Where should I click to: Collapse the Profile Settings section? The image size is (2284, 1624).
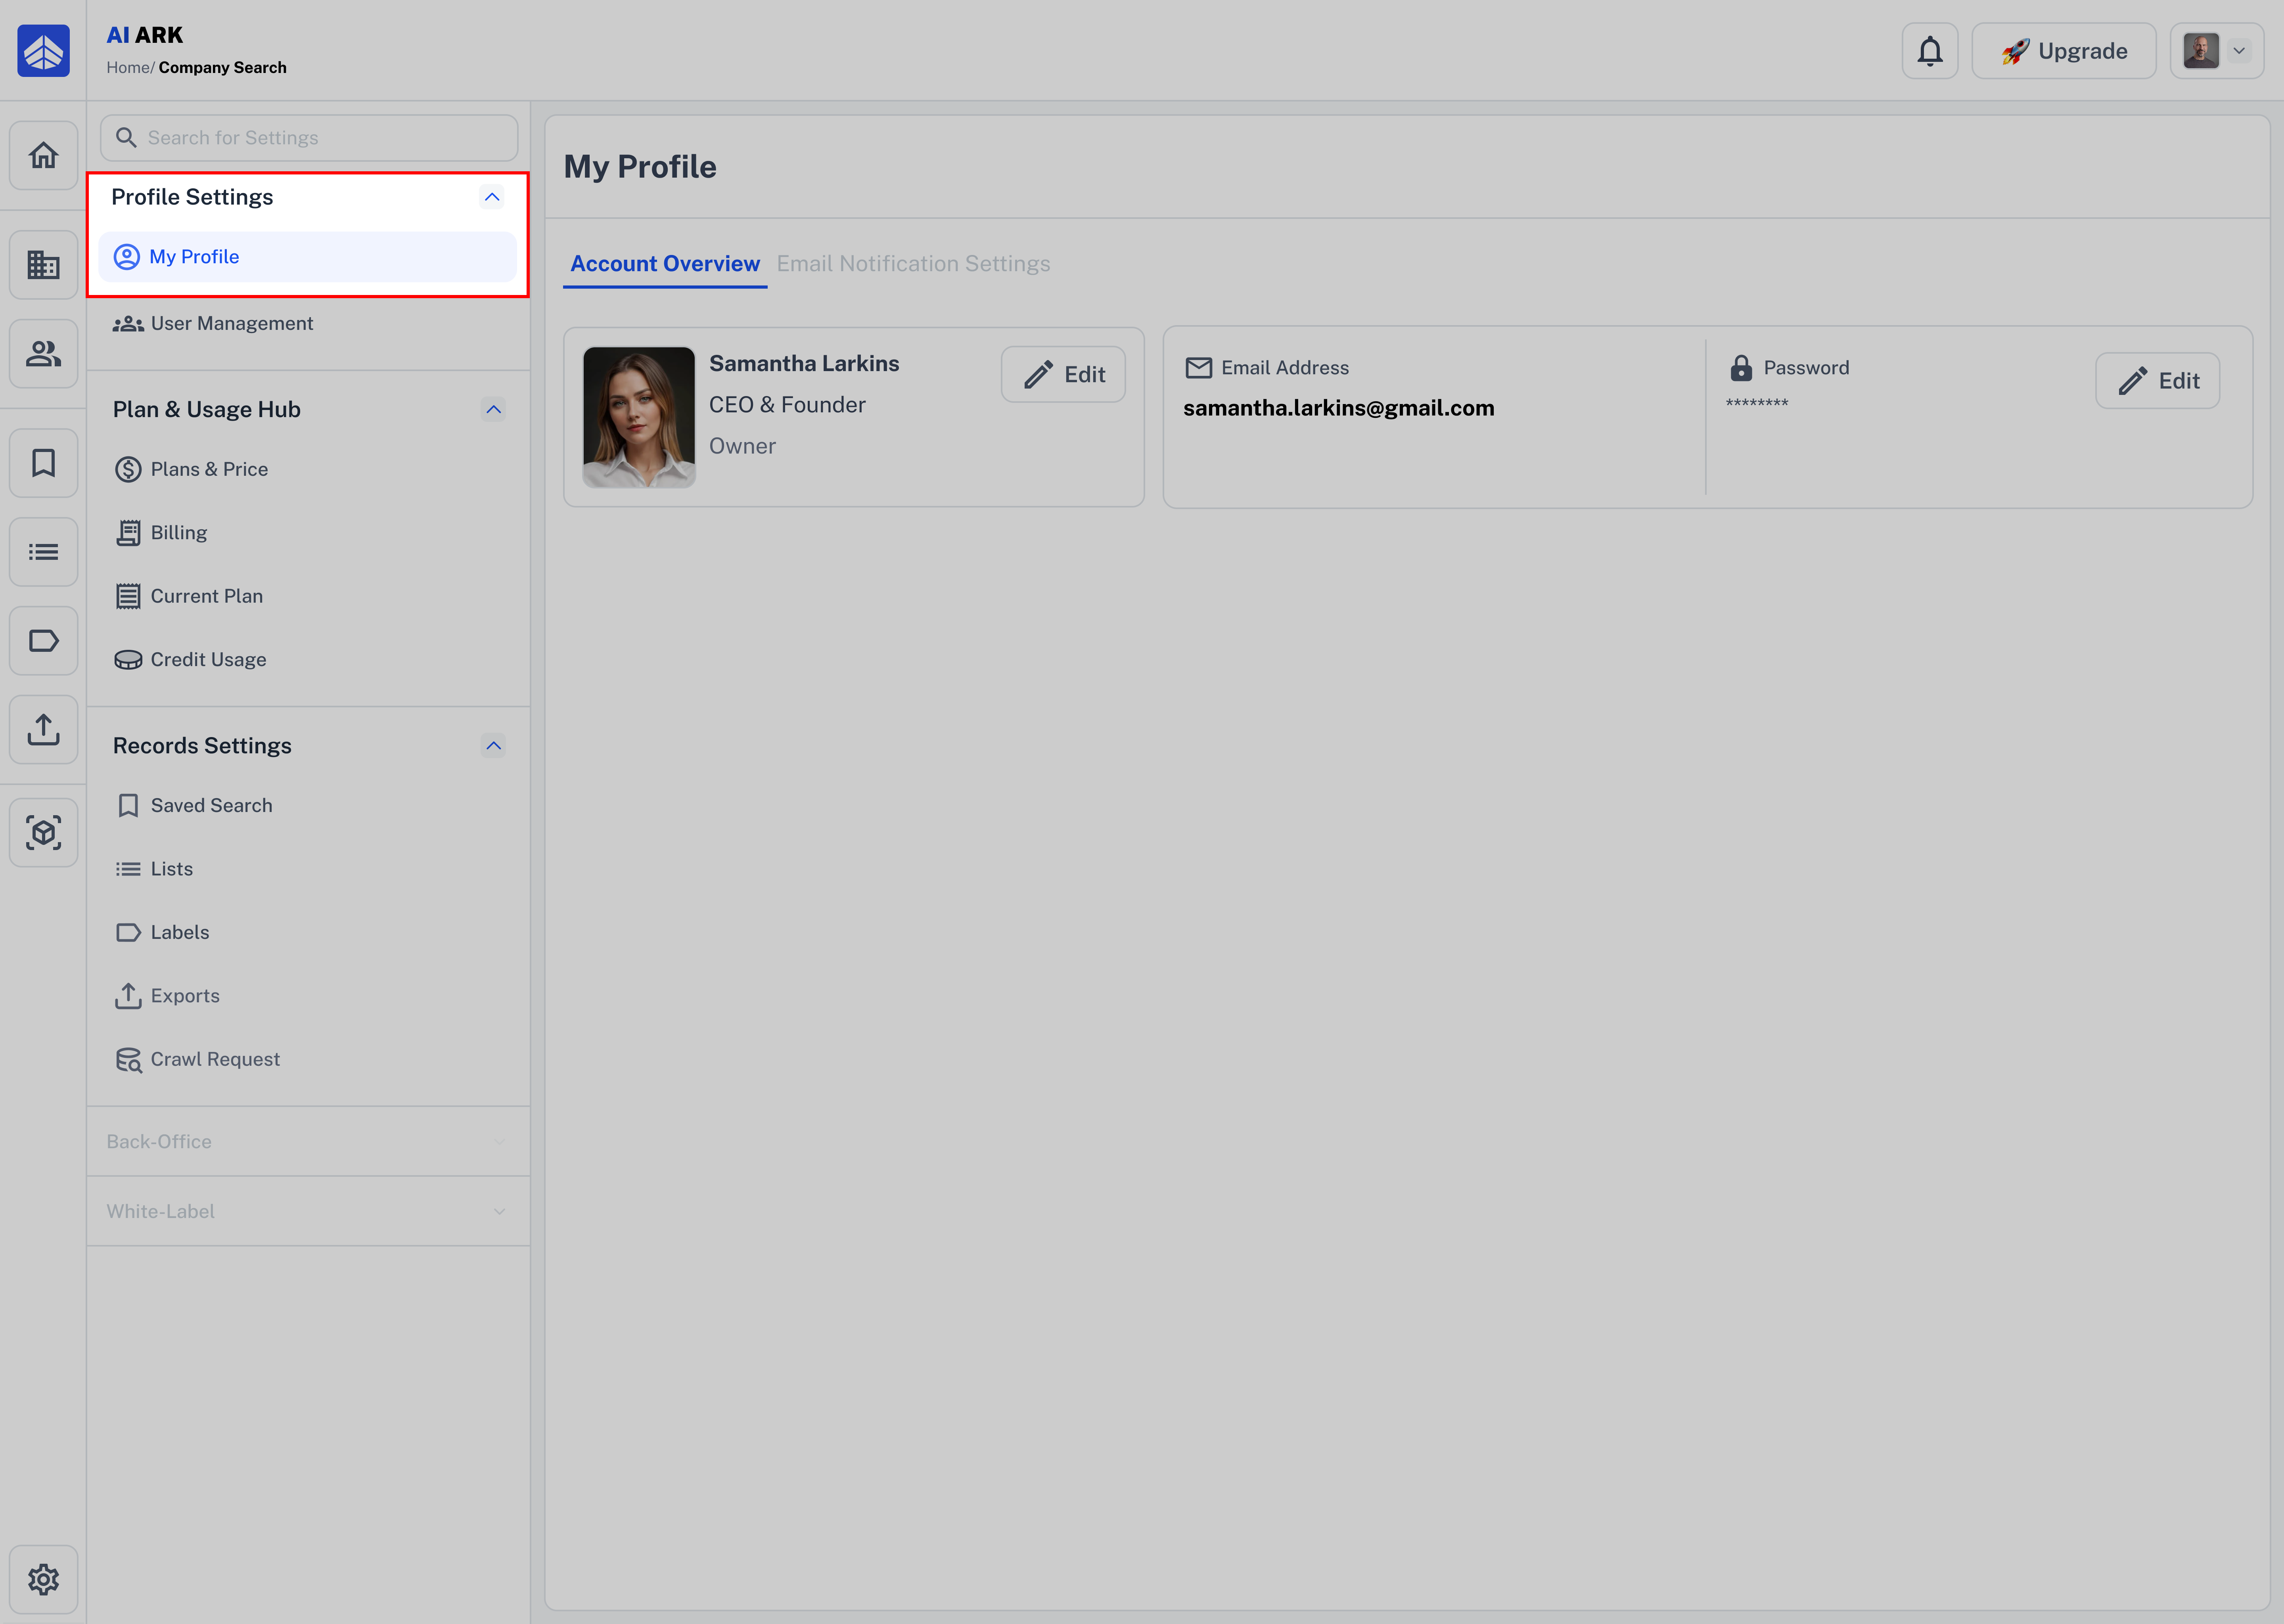click(x=492, y=197)
